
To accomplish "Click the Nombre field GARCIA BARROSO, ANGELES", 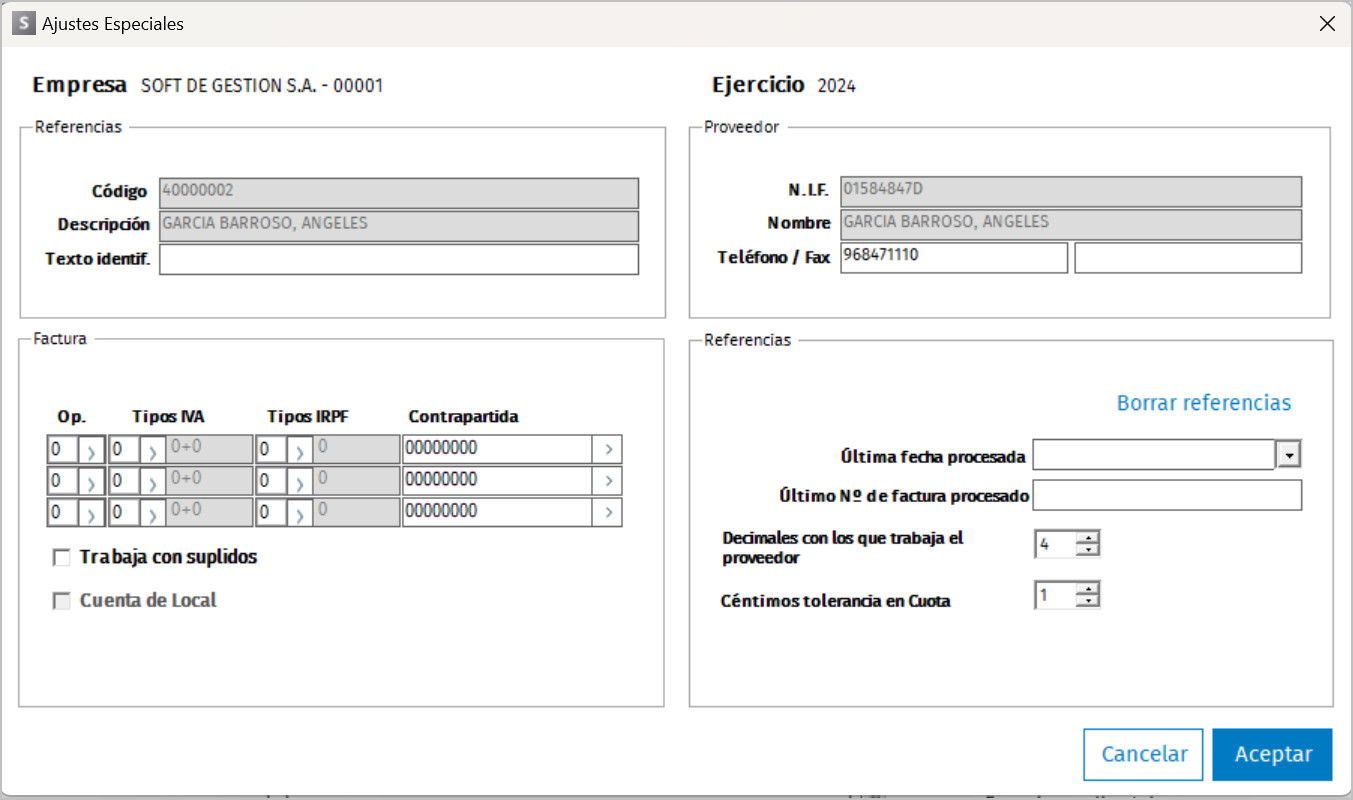I will tap(1071, 223).
